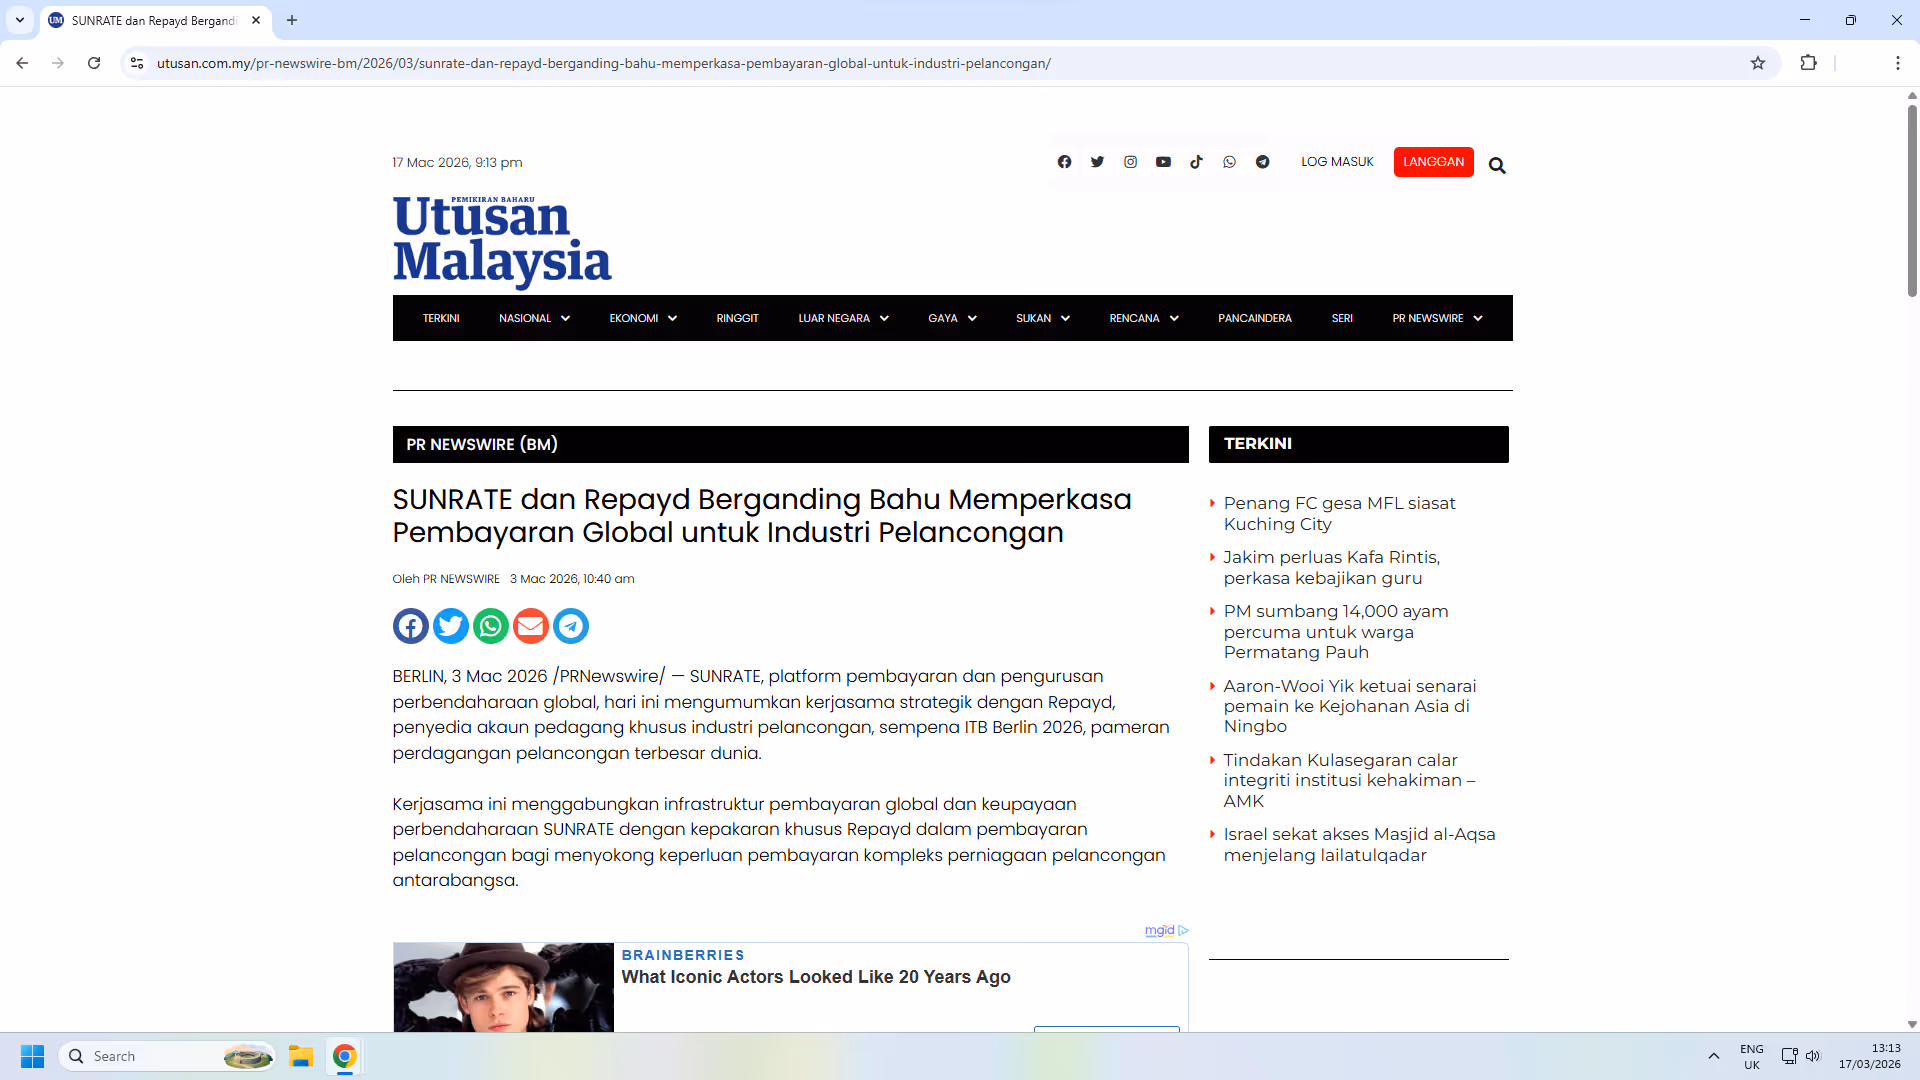Open Windows Start menu
Viewport: 1920px width, 1080px height.
[x=32, y=1056]
